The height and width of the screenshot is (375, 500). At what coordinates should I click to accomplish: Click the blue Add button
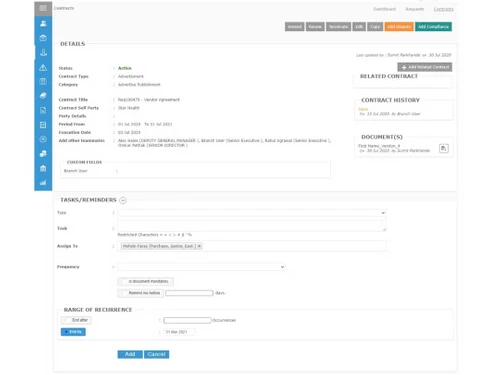(130, 354)
